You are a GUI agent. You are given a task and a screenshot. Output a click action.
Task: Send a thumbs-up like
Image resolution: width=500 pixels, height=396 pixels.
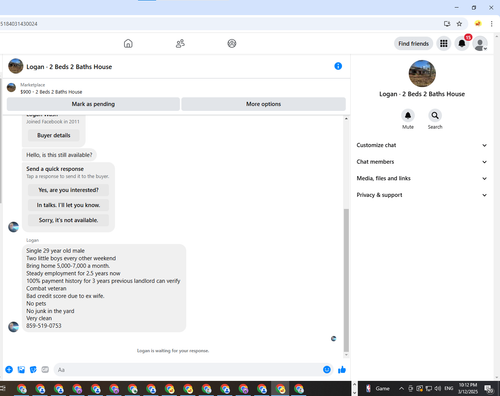click(342, 369)
